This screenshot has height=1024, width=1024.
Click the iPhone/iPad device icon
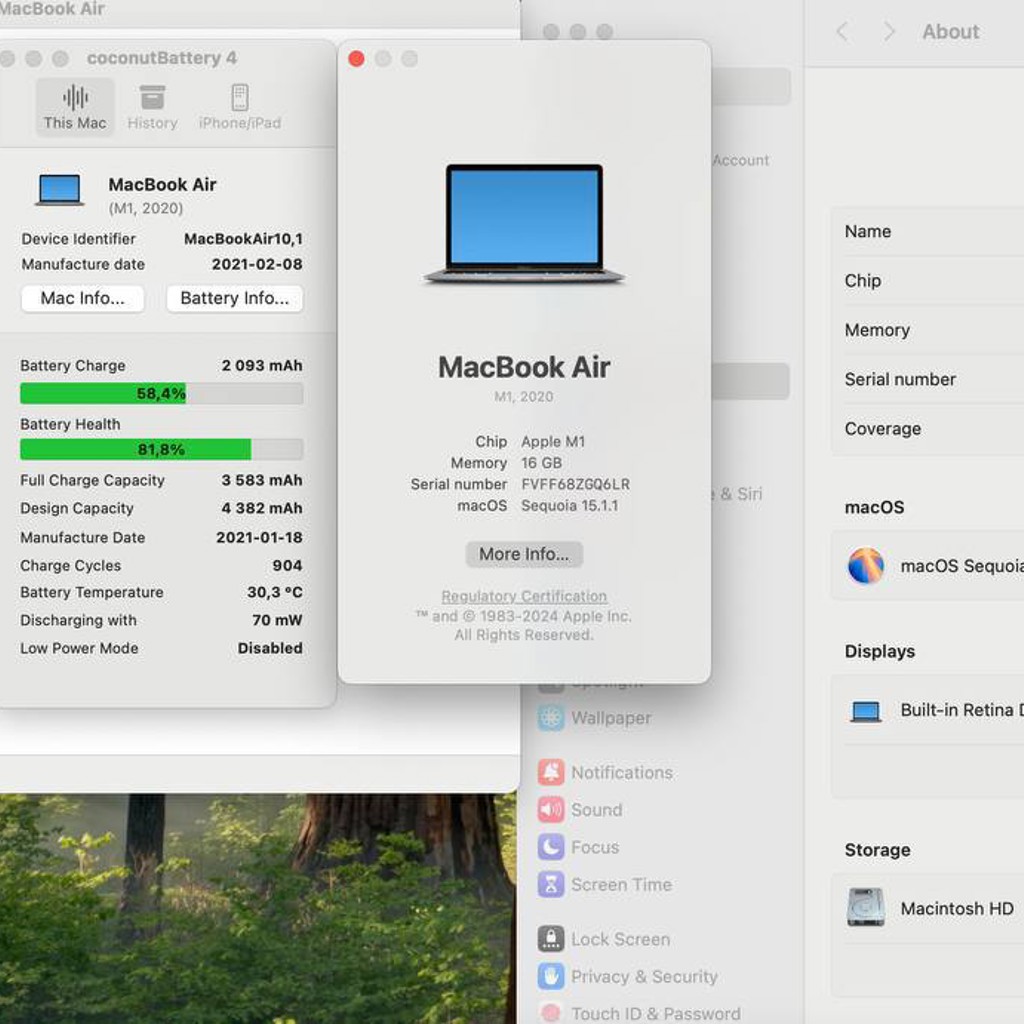(240, 98)
